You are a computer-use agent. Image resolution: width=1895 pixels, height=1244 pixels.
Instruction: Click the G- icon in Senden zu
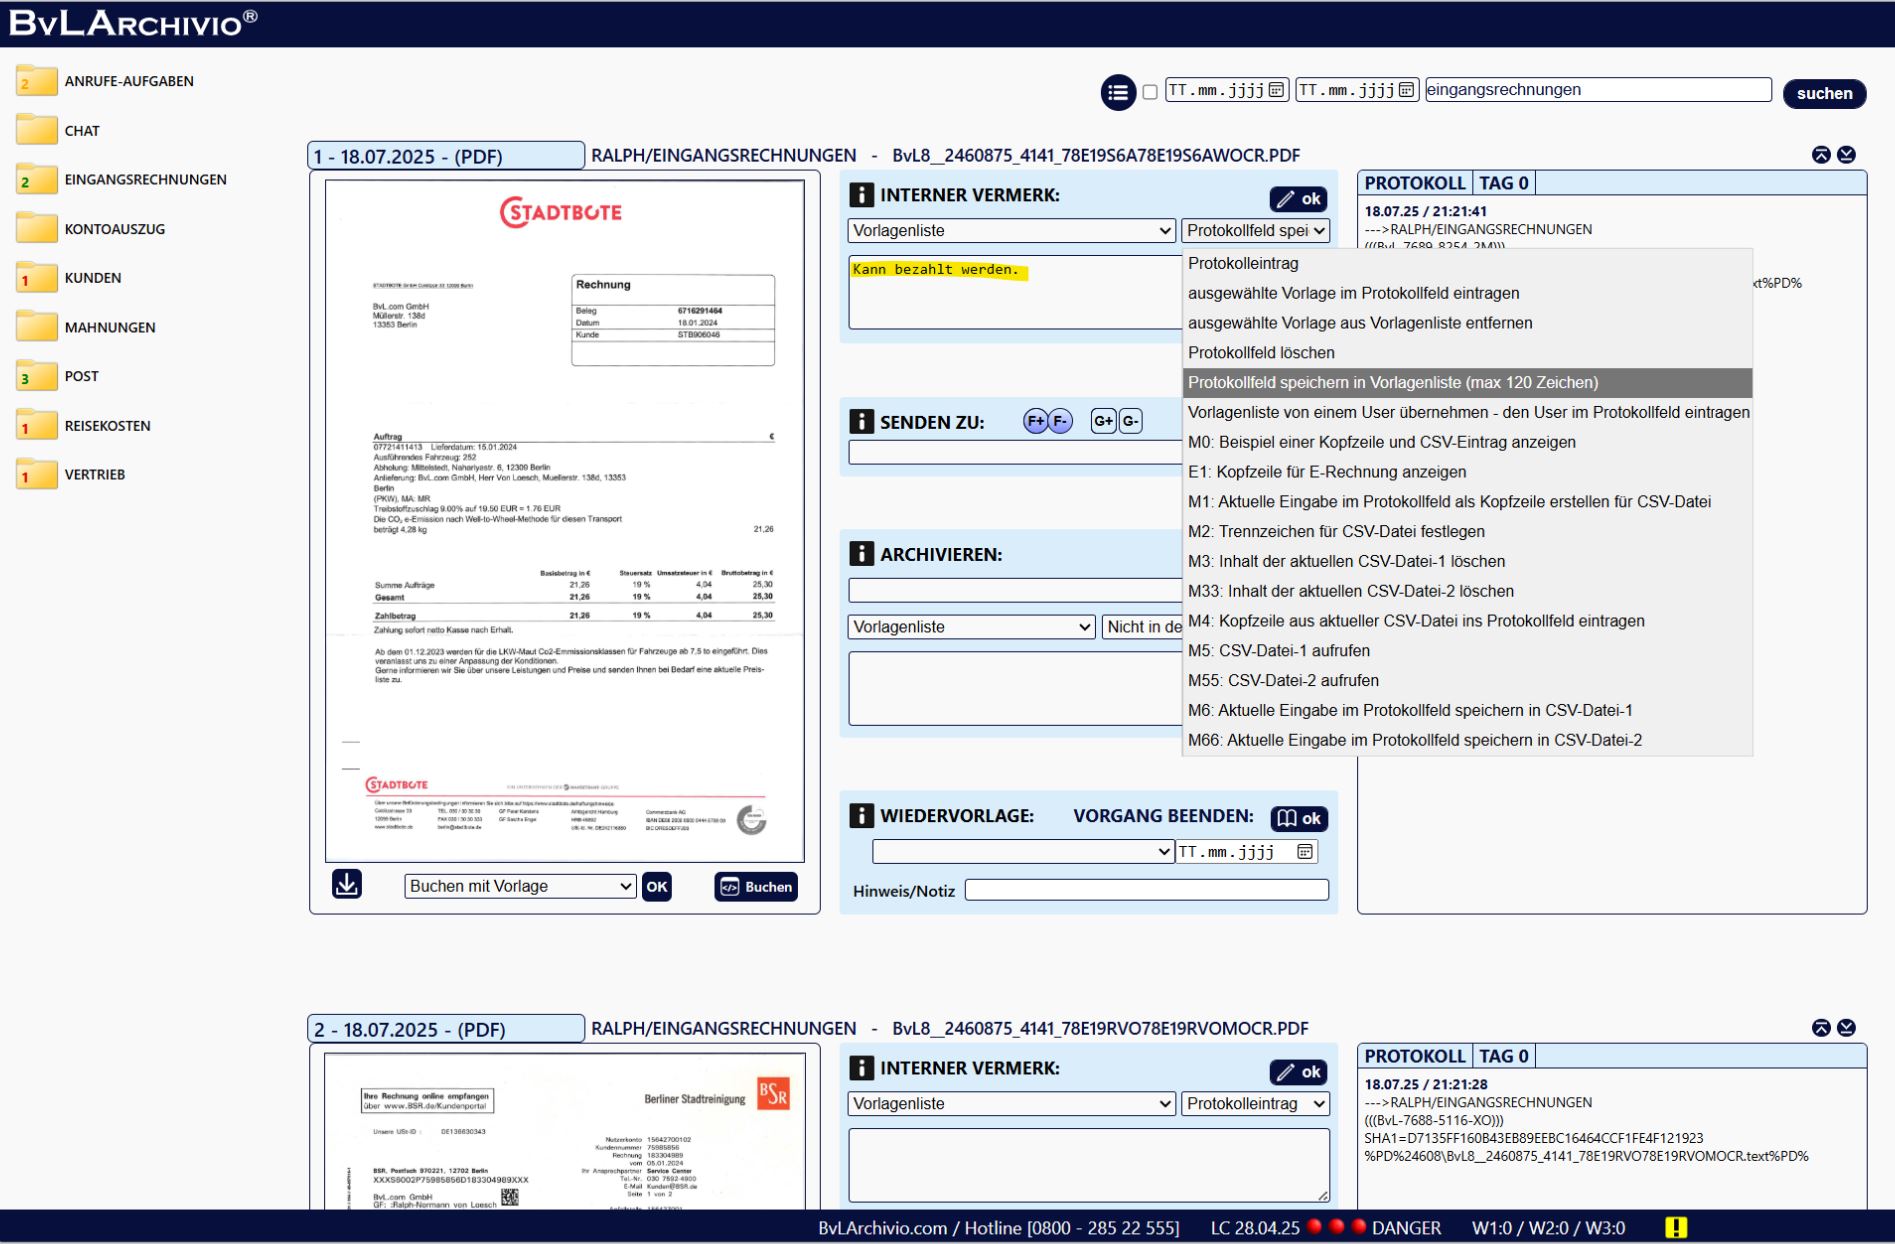[1130, 422]
